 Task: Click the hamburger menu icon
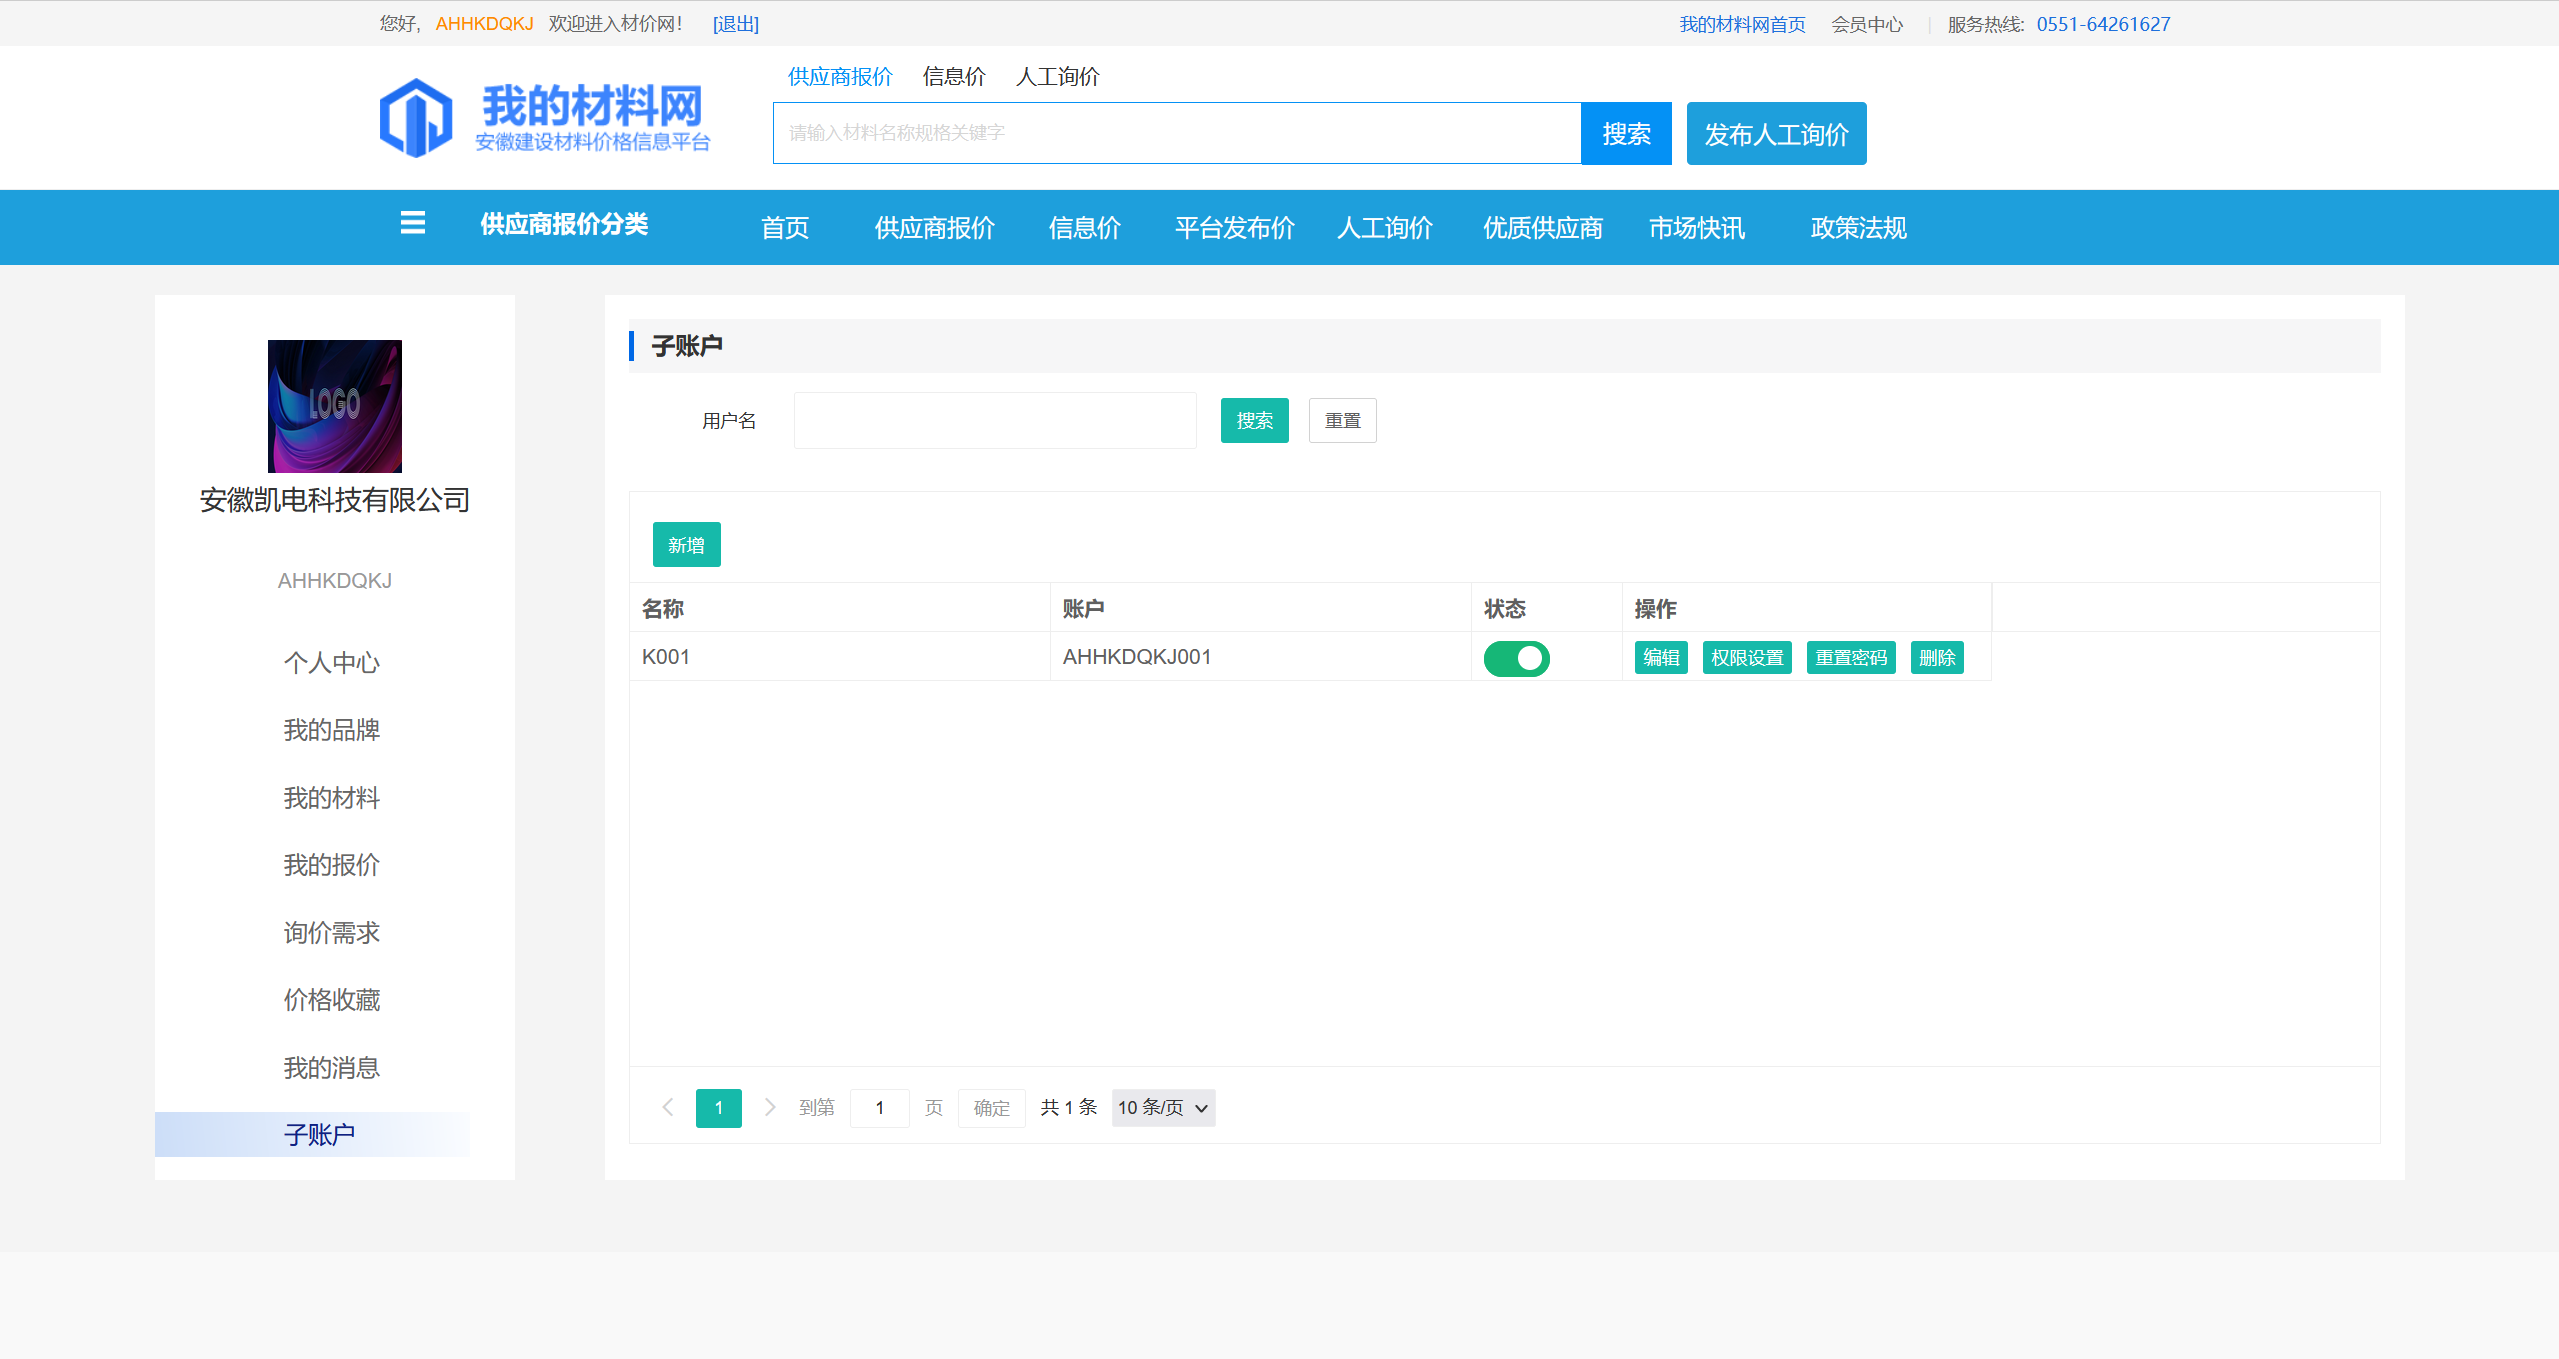point(412,224)
